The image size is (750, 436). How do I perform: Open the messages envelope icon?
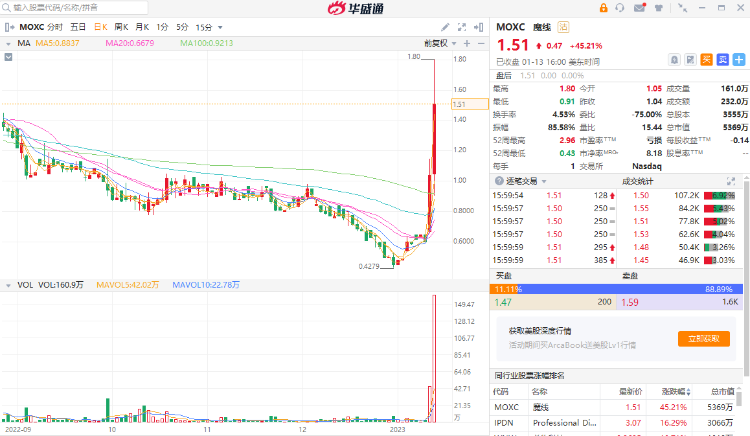tap(640, 8)
